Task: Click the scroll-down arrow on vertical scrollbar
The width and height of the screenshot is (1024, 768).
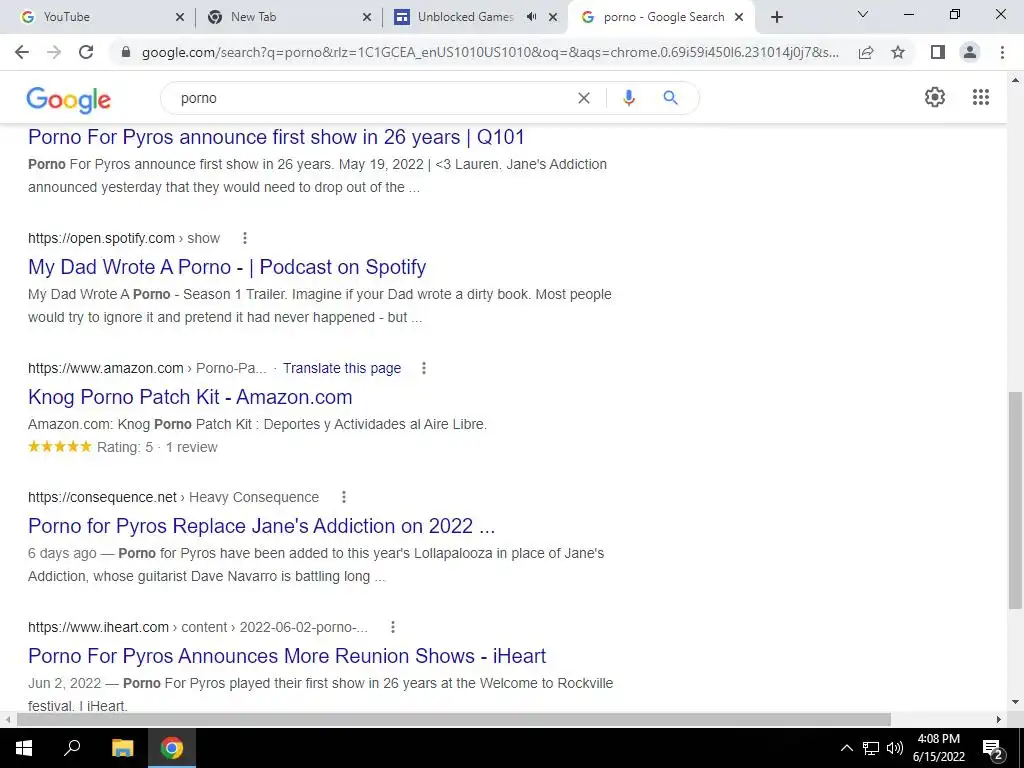Action: pyautogui.click(x=1015, y=702)
